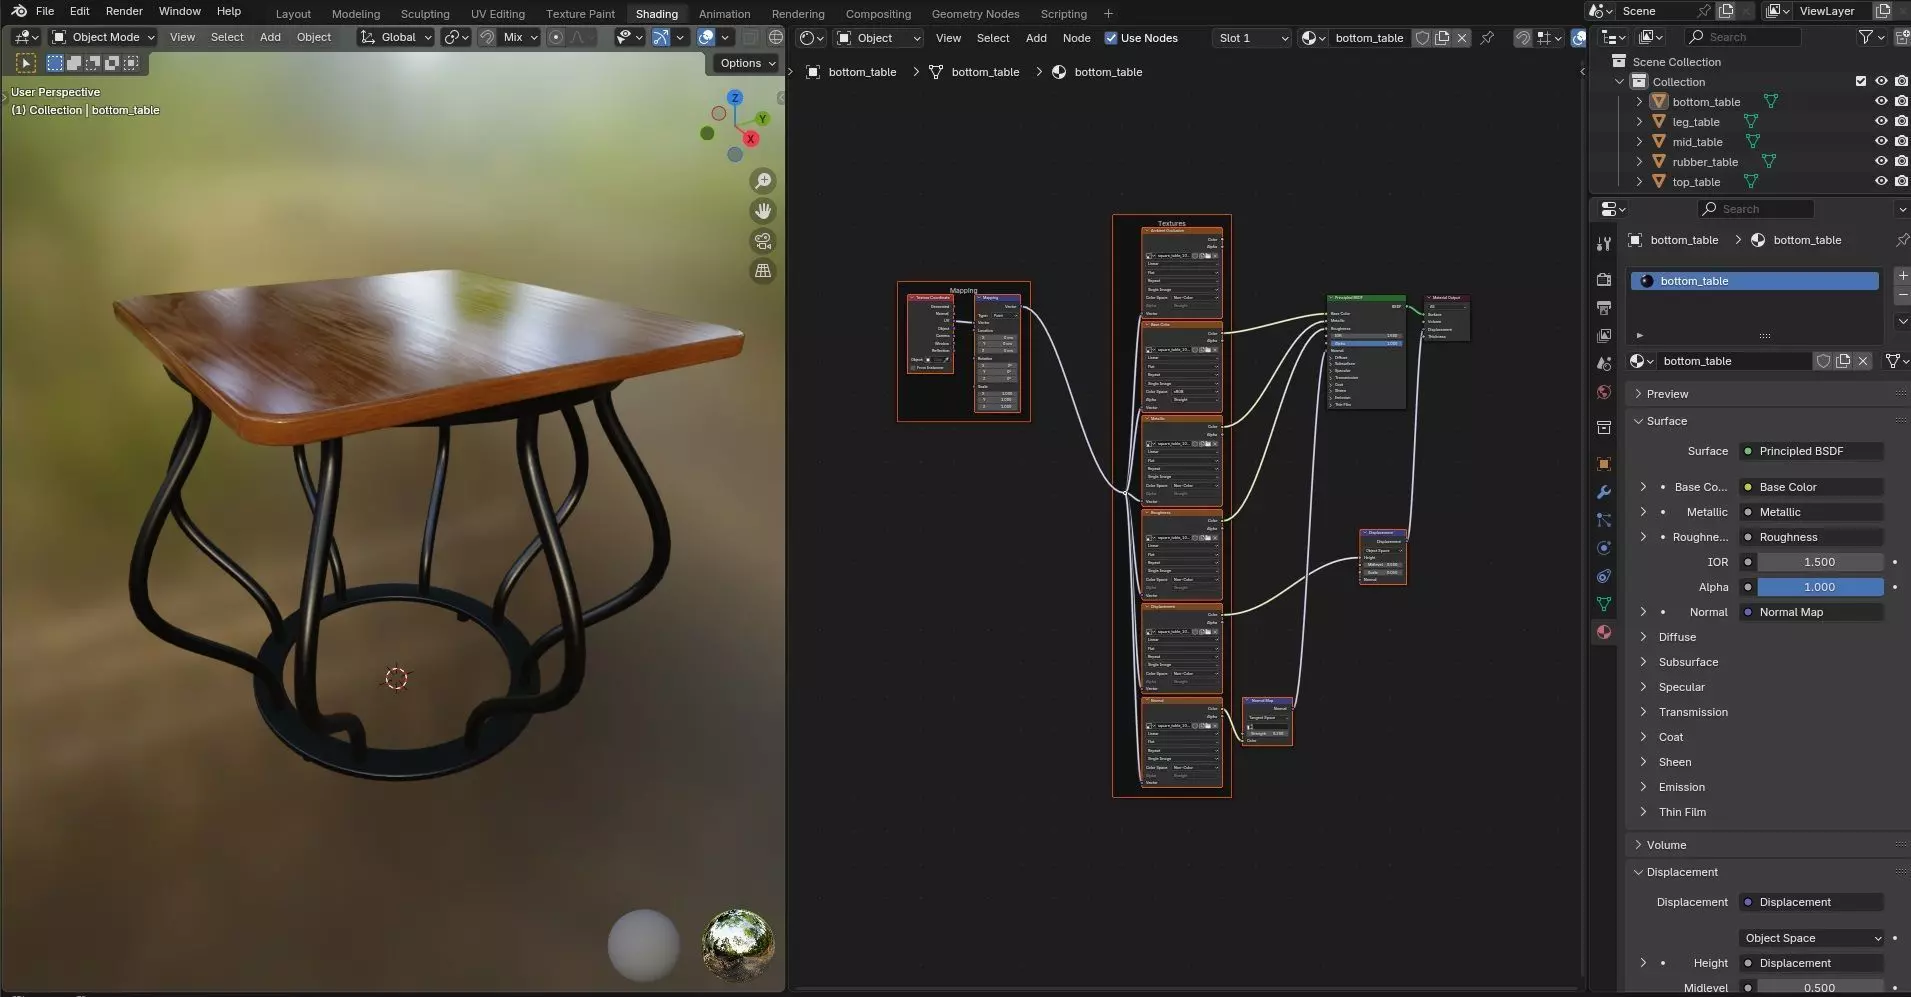Viewport: 1911px width, 997px height.
Task: Open the Render properties tab
Action: click(x=1604, y=279)
